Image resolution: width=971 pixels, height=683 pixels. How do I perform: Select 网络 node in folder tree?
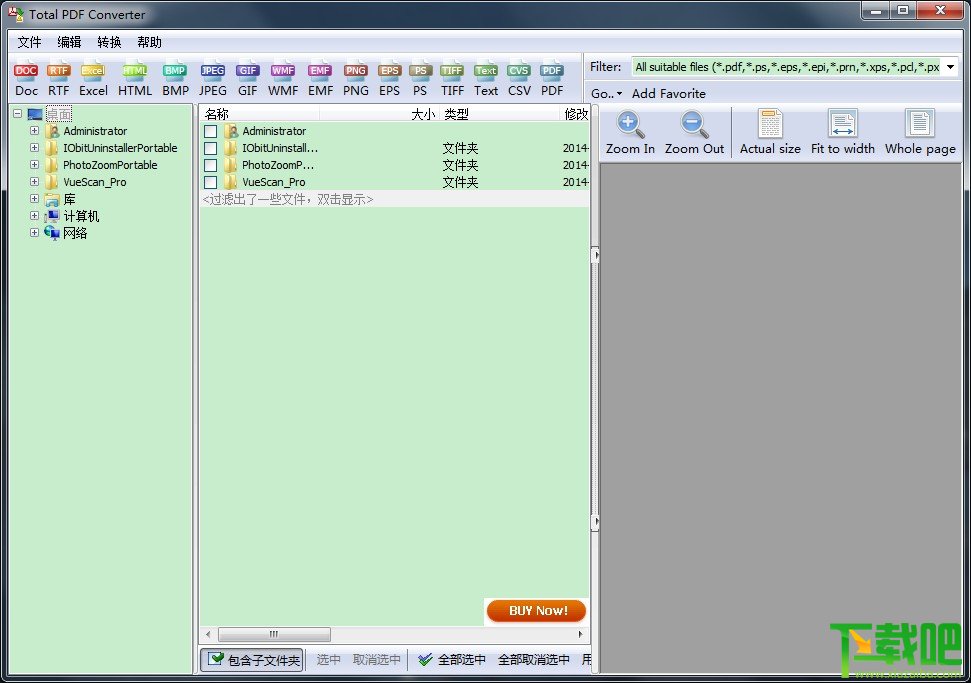(x=75, y=233)
